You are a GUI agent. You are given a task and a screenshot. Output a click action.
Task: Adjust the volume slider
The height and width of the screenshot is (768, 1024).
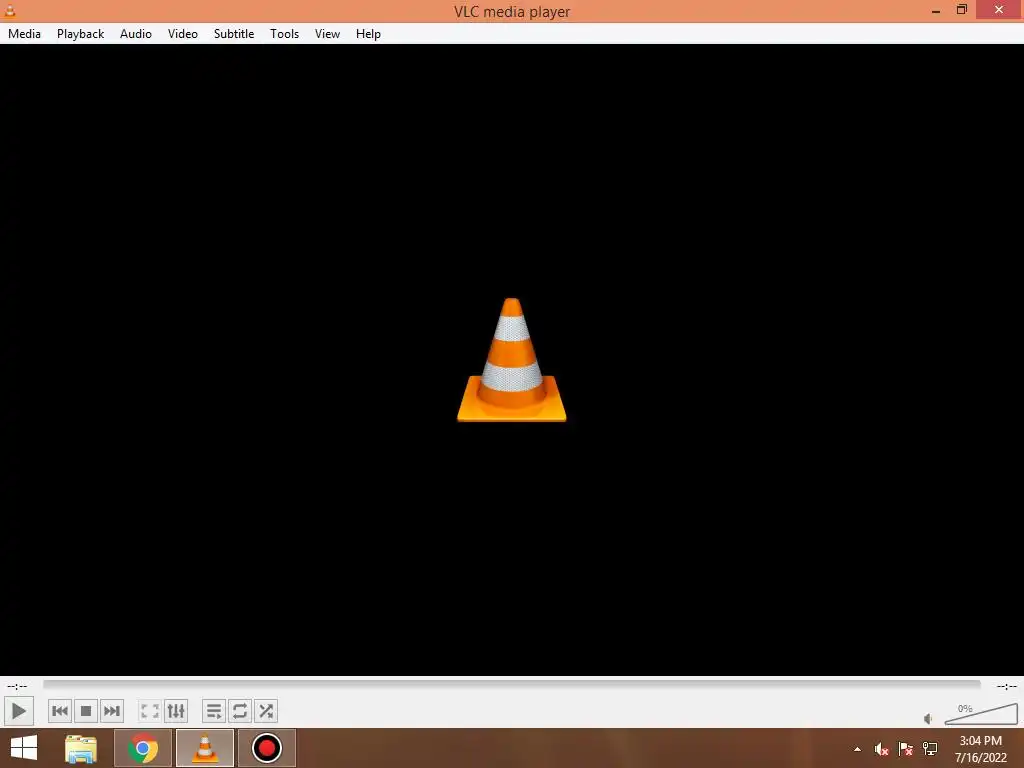point(981,714)
